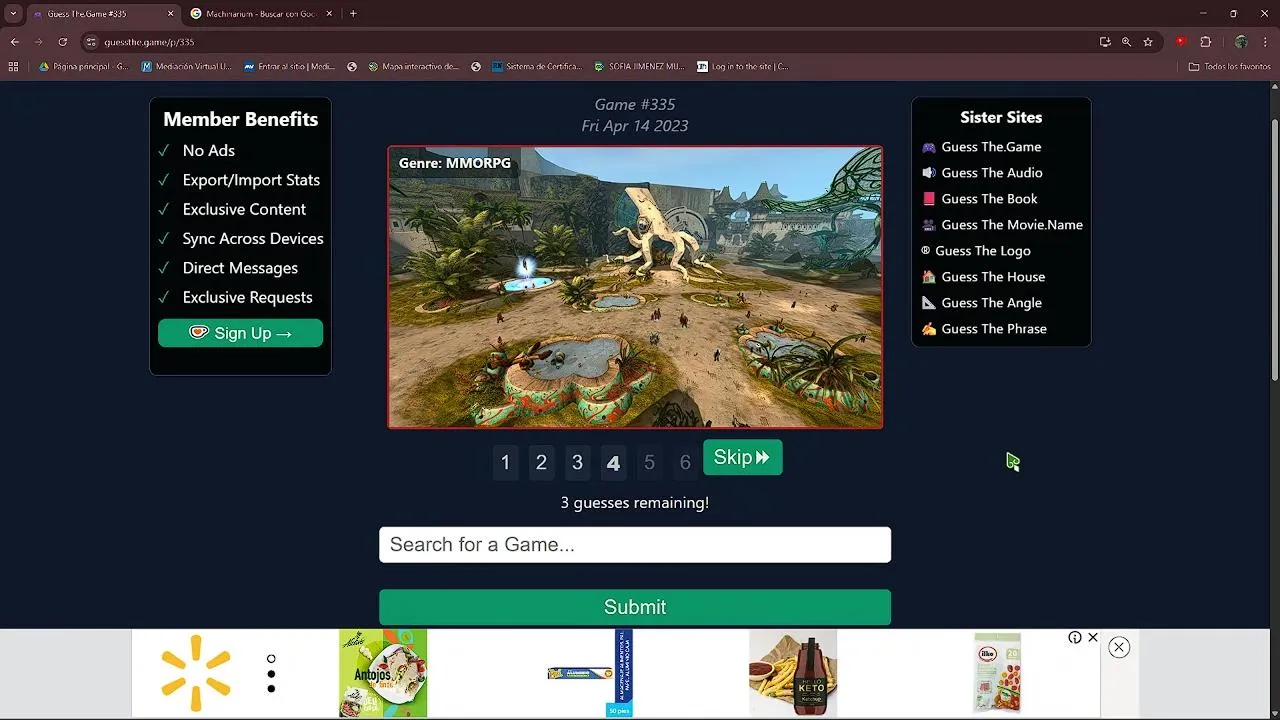Click the Skip button
Image resolution: width=1280 pixels, height=720 pixels.
(x=742, y=457)
